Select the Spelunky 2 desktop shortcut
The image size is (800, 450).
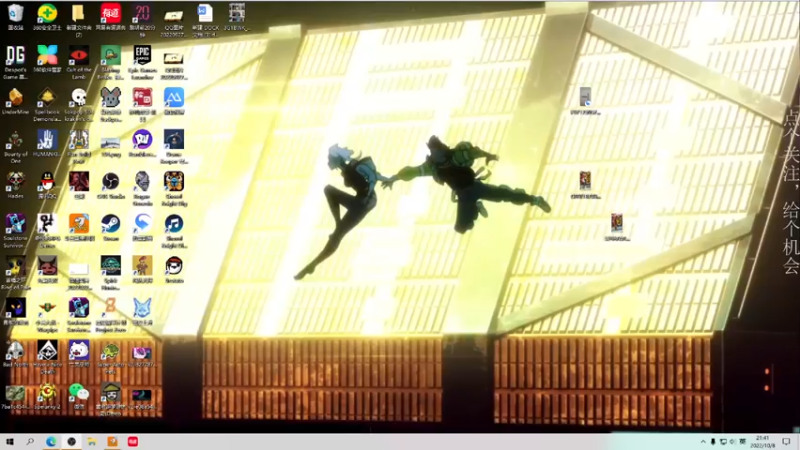47,396
